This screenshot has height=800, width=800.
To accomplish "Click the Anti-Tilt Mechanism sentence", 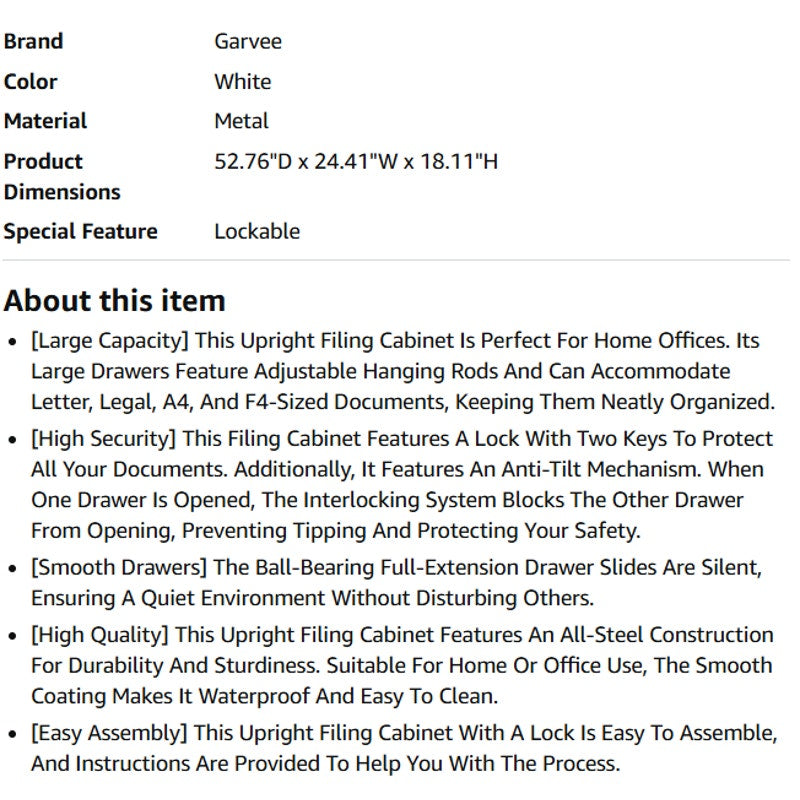I will point(468,469).
